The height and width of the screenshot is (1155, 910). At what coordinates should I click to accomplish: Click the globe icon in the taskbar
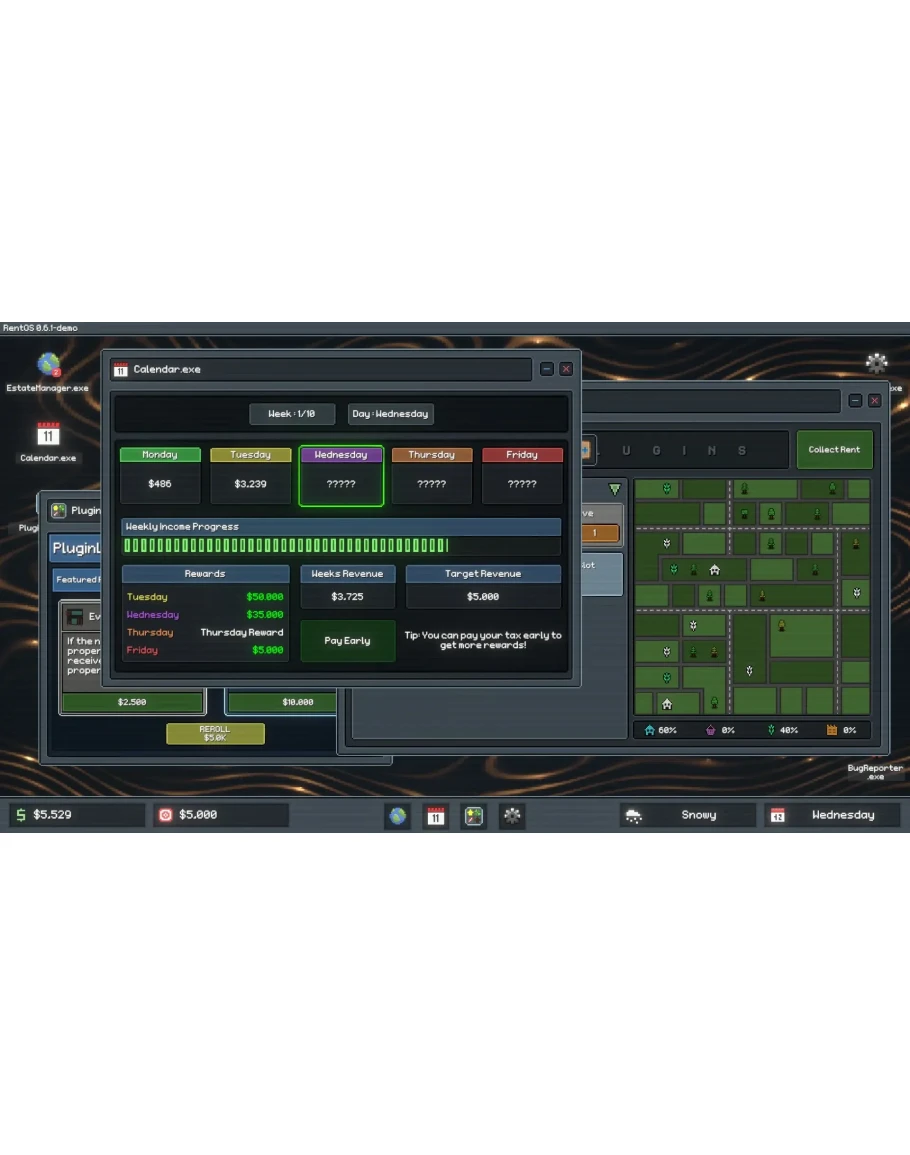(398, 816)
